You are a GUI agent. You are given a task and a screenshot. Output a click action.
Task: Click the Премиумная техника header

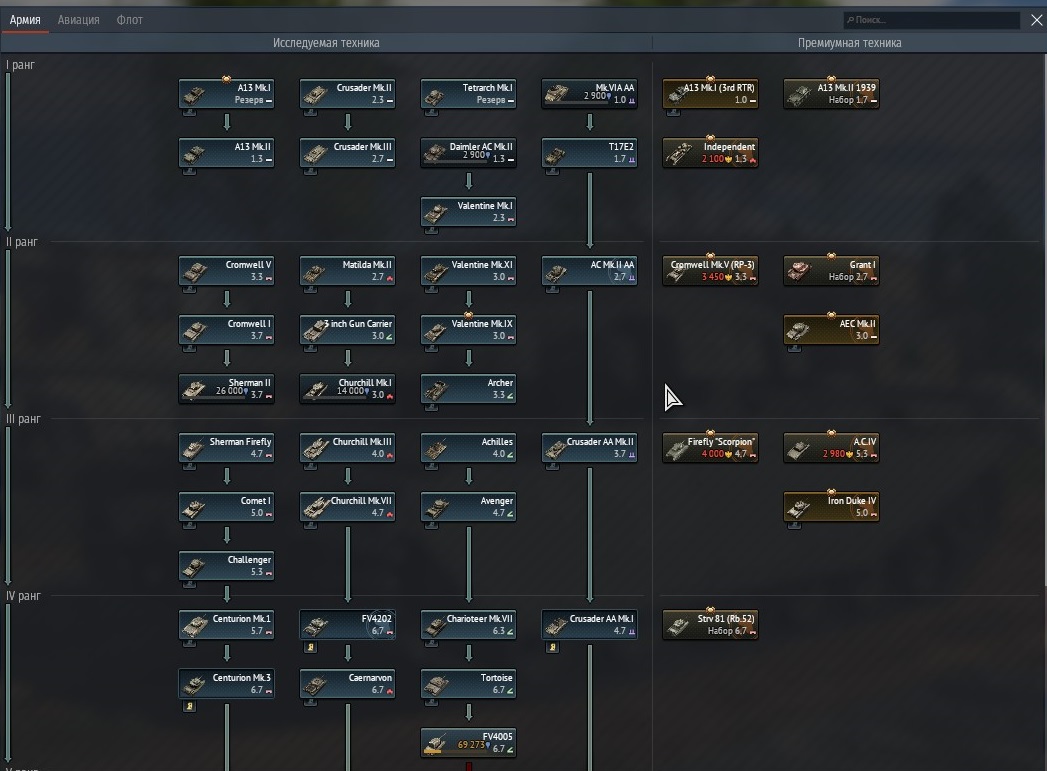click(849, 43)
